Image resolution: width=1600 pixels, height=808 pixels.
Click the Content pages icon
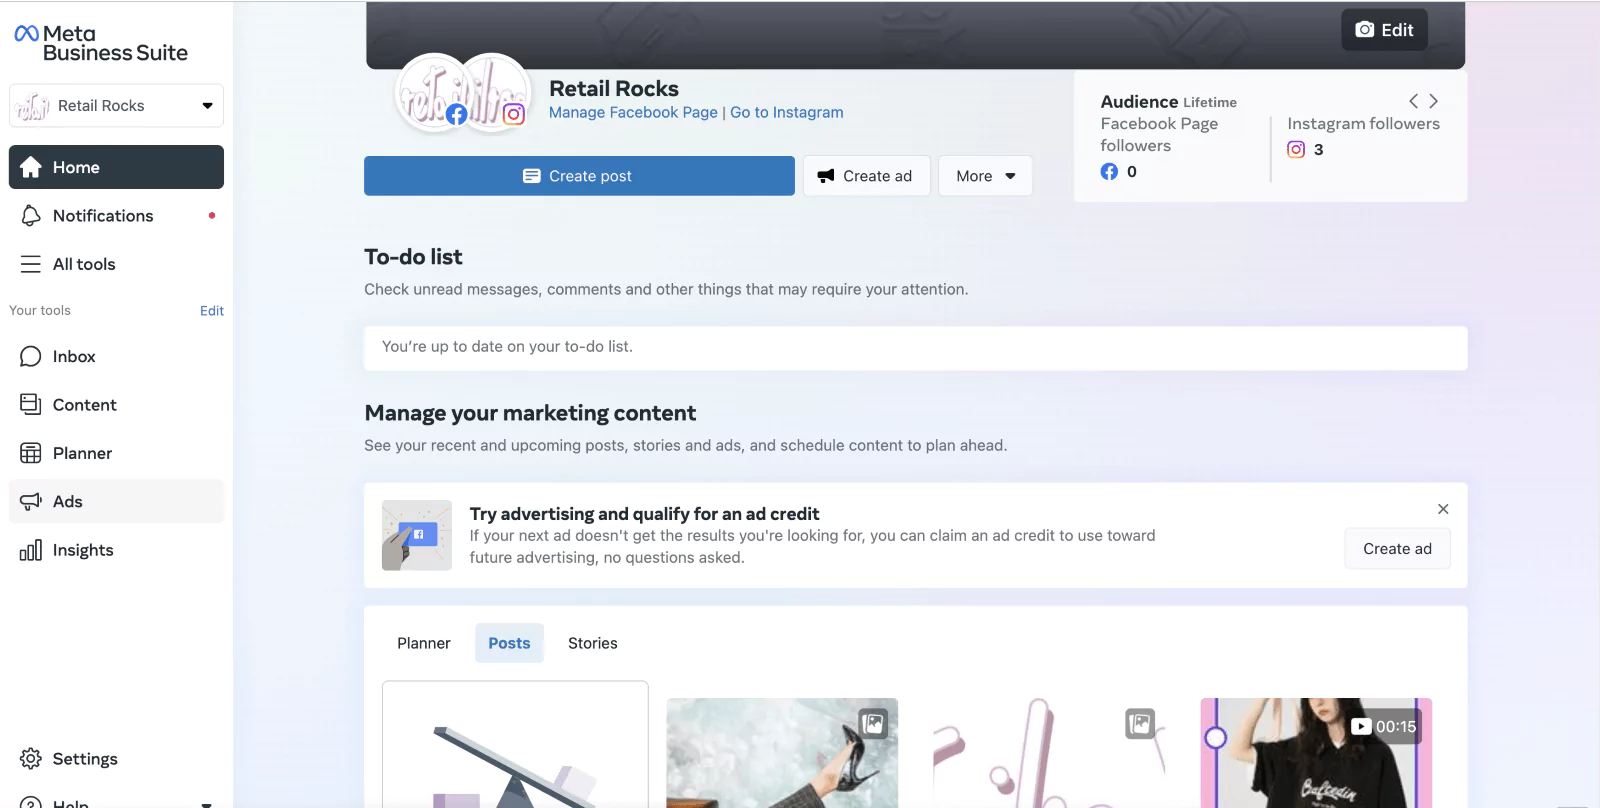(31, 405)
